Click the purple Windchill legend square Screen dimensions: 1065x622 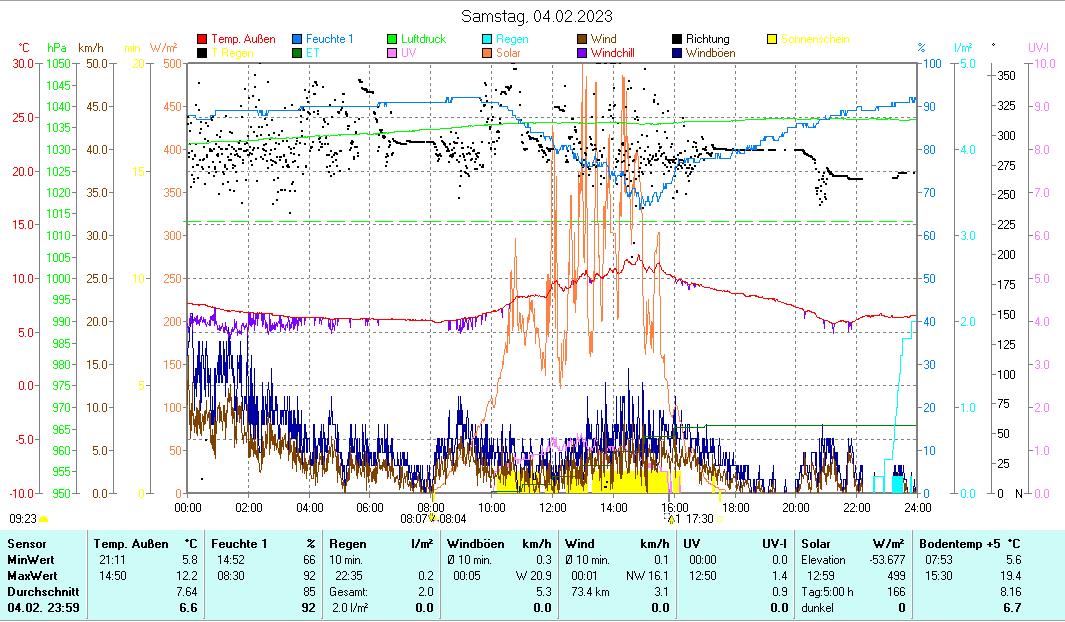[583, 52]
